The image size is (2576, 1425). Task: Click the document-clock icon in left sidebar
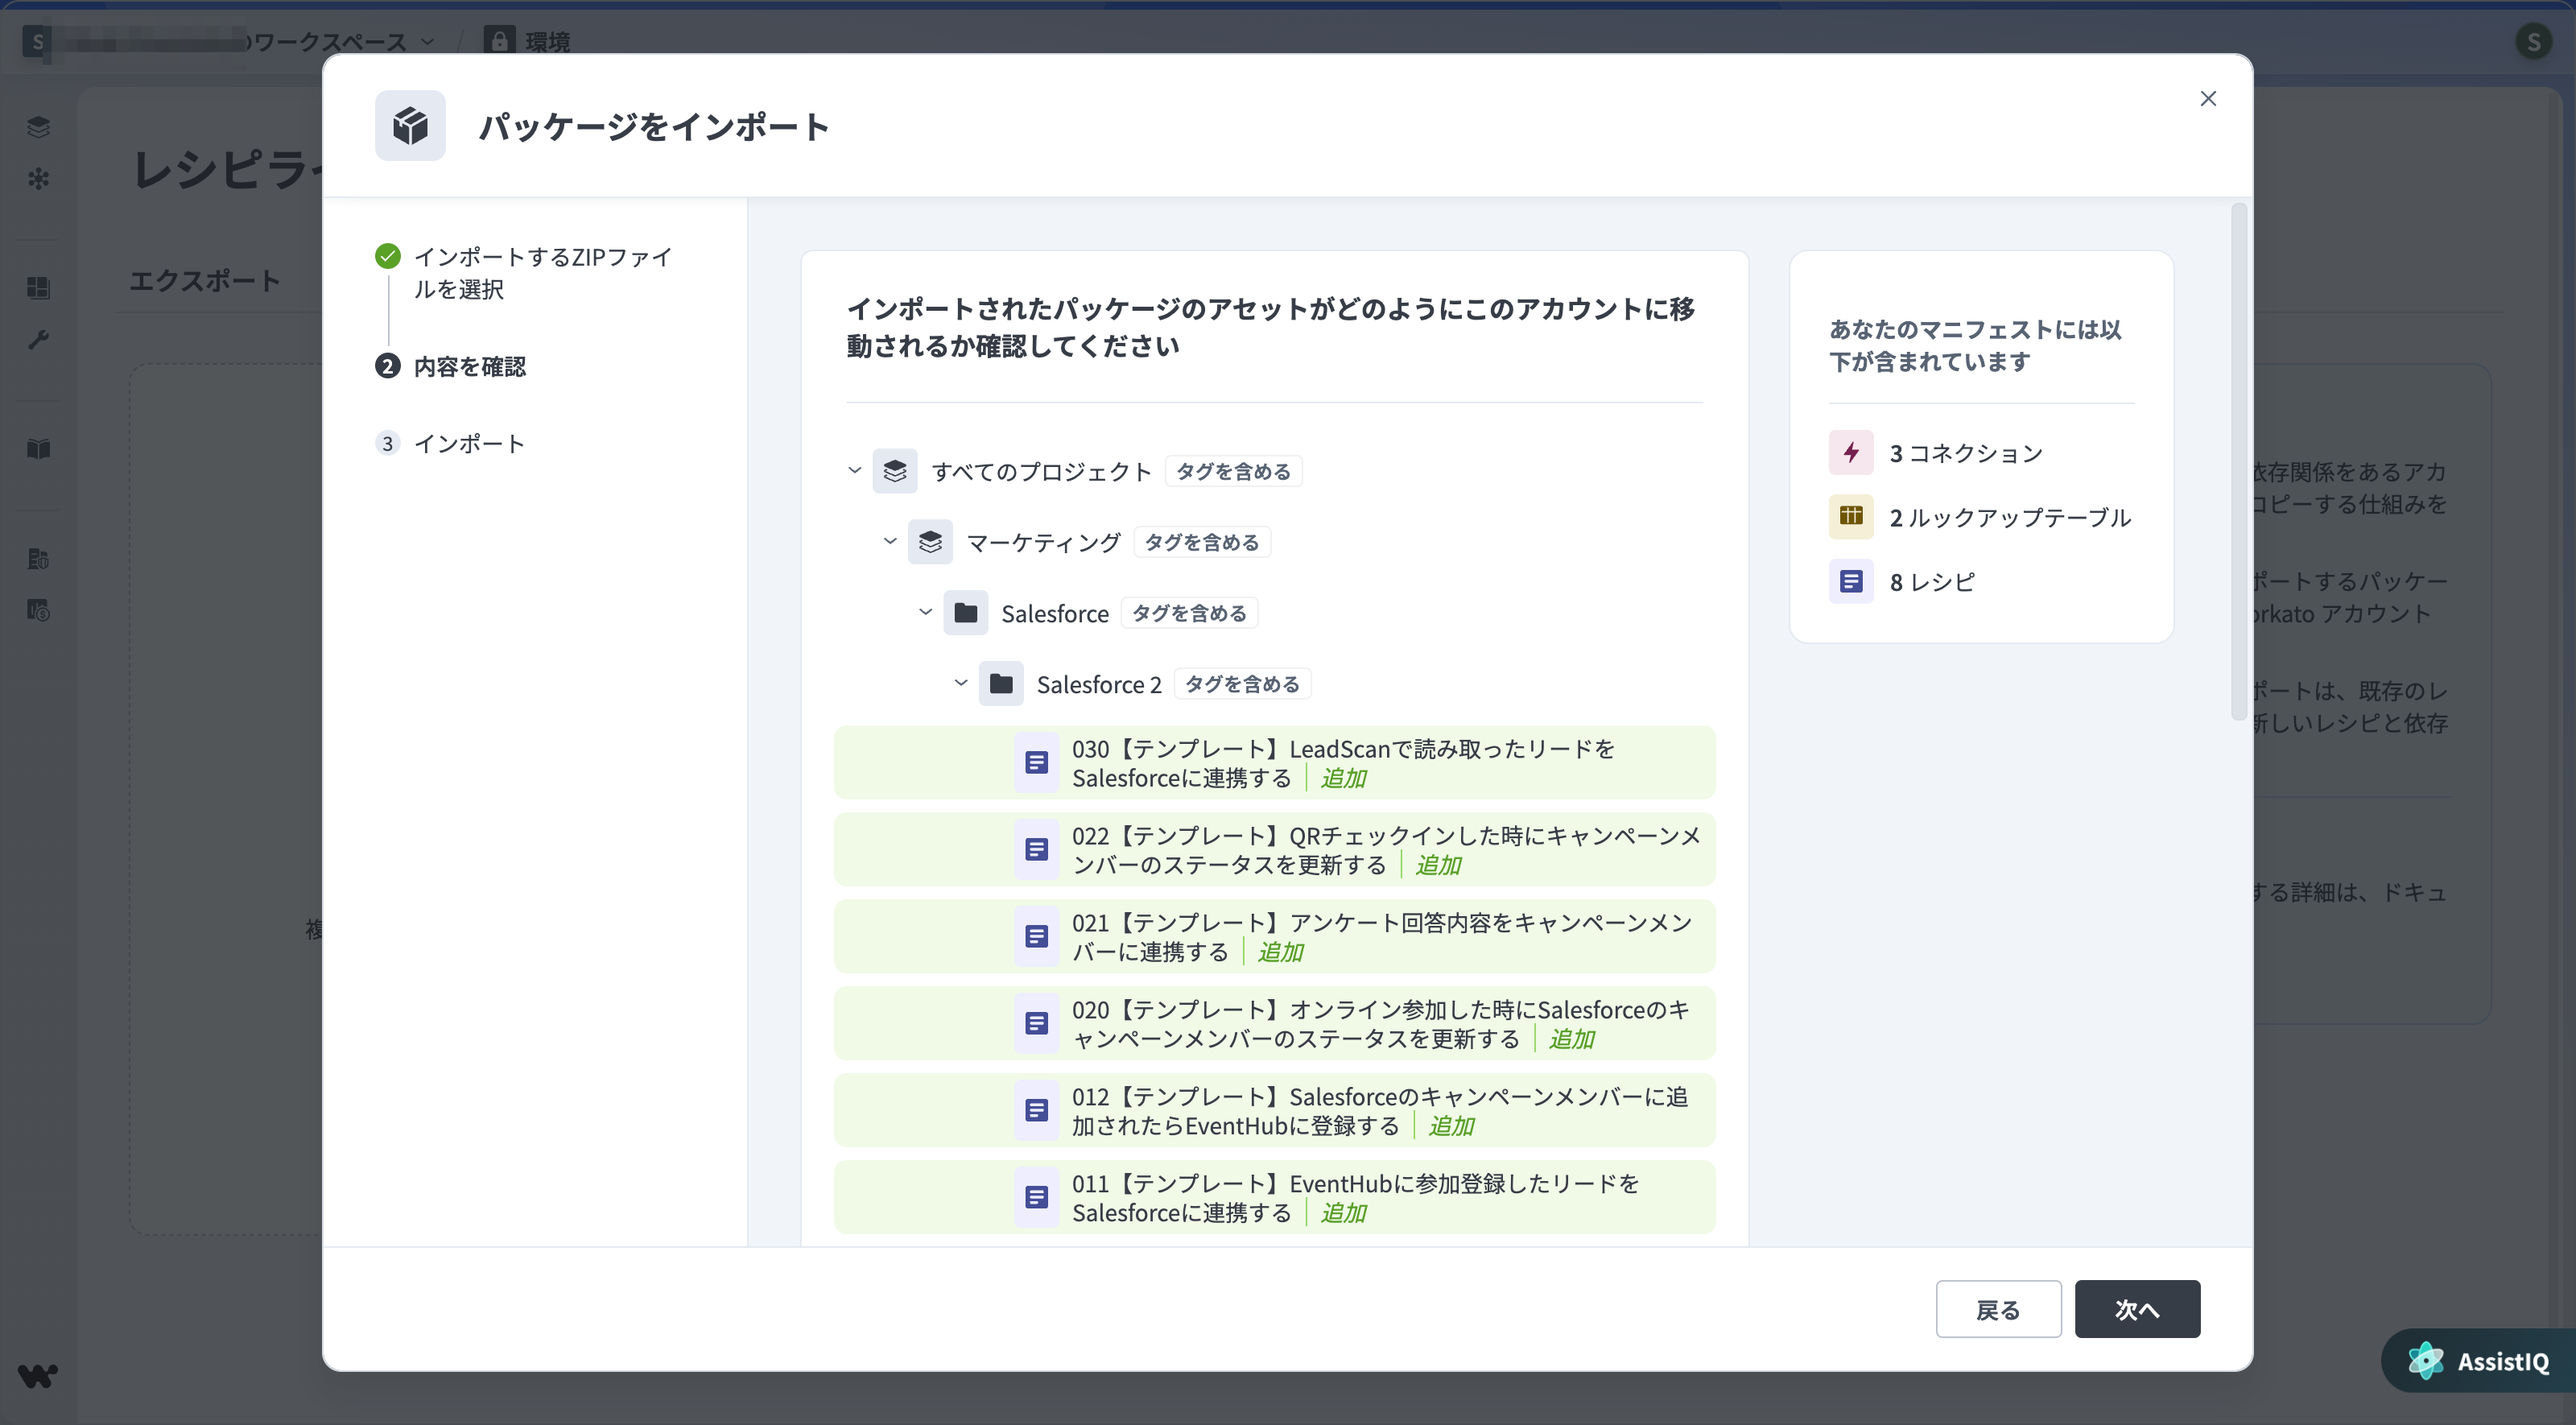coord(38,610)
